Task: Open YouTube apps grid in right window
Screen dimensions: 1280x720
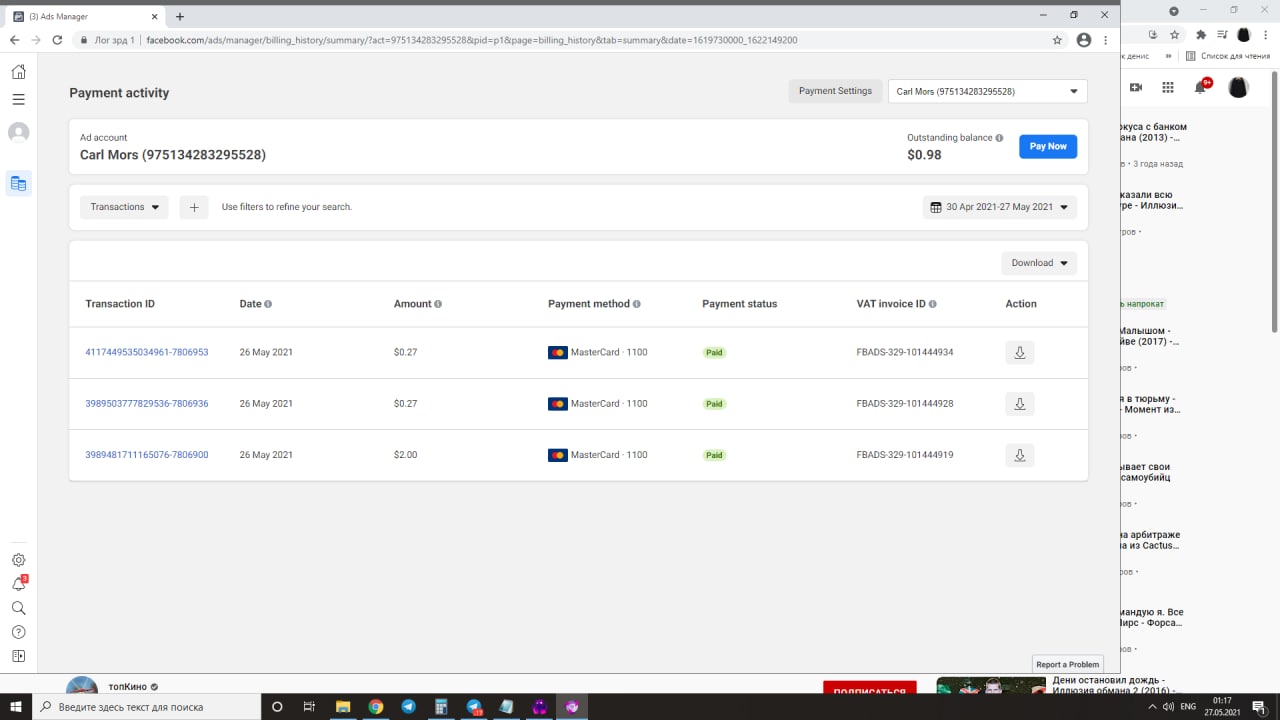Action: [1167, 88]
